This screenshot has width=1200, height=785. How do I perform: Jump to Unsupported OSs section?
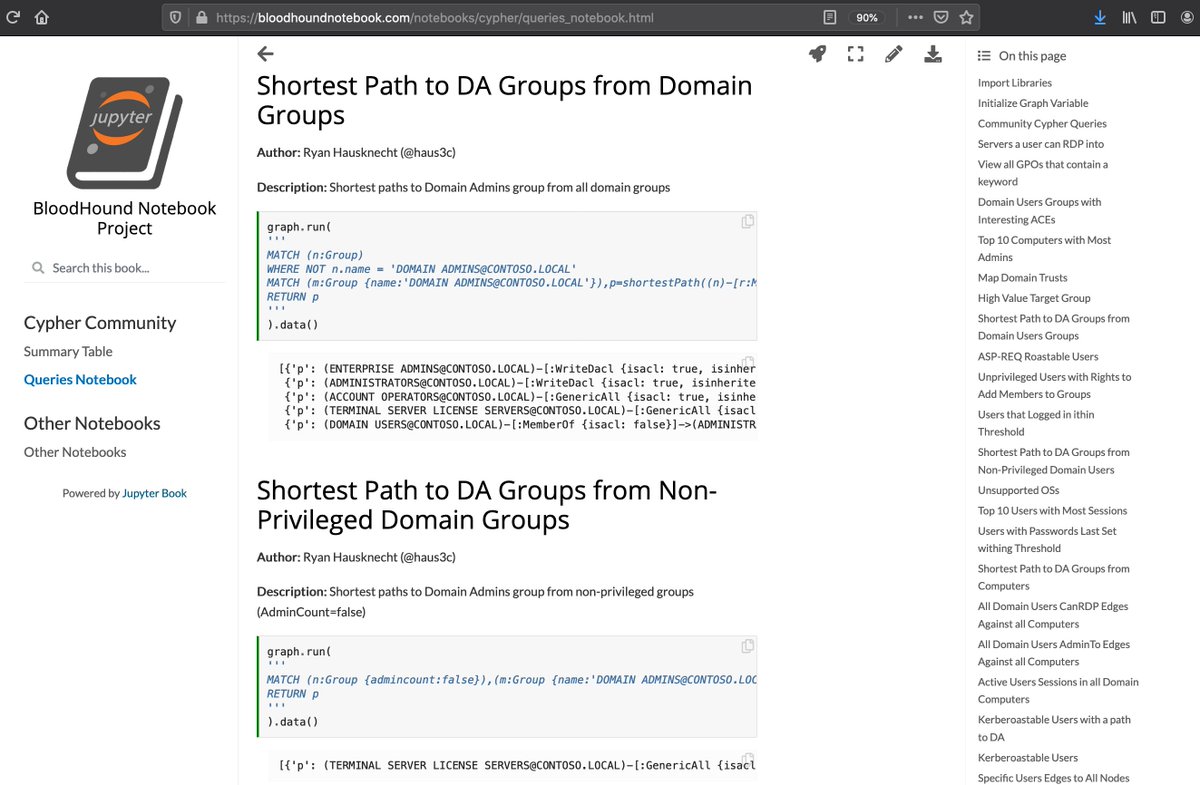coord(1018,490)
